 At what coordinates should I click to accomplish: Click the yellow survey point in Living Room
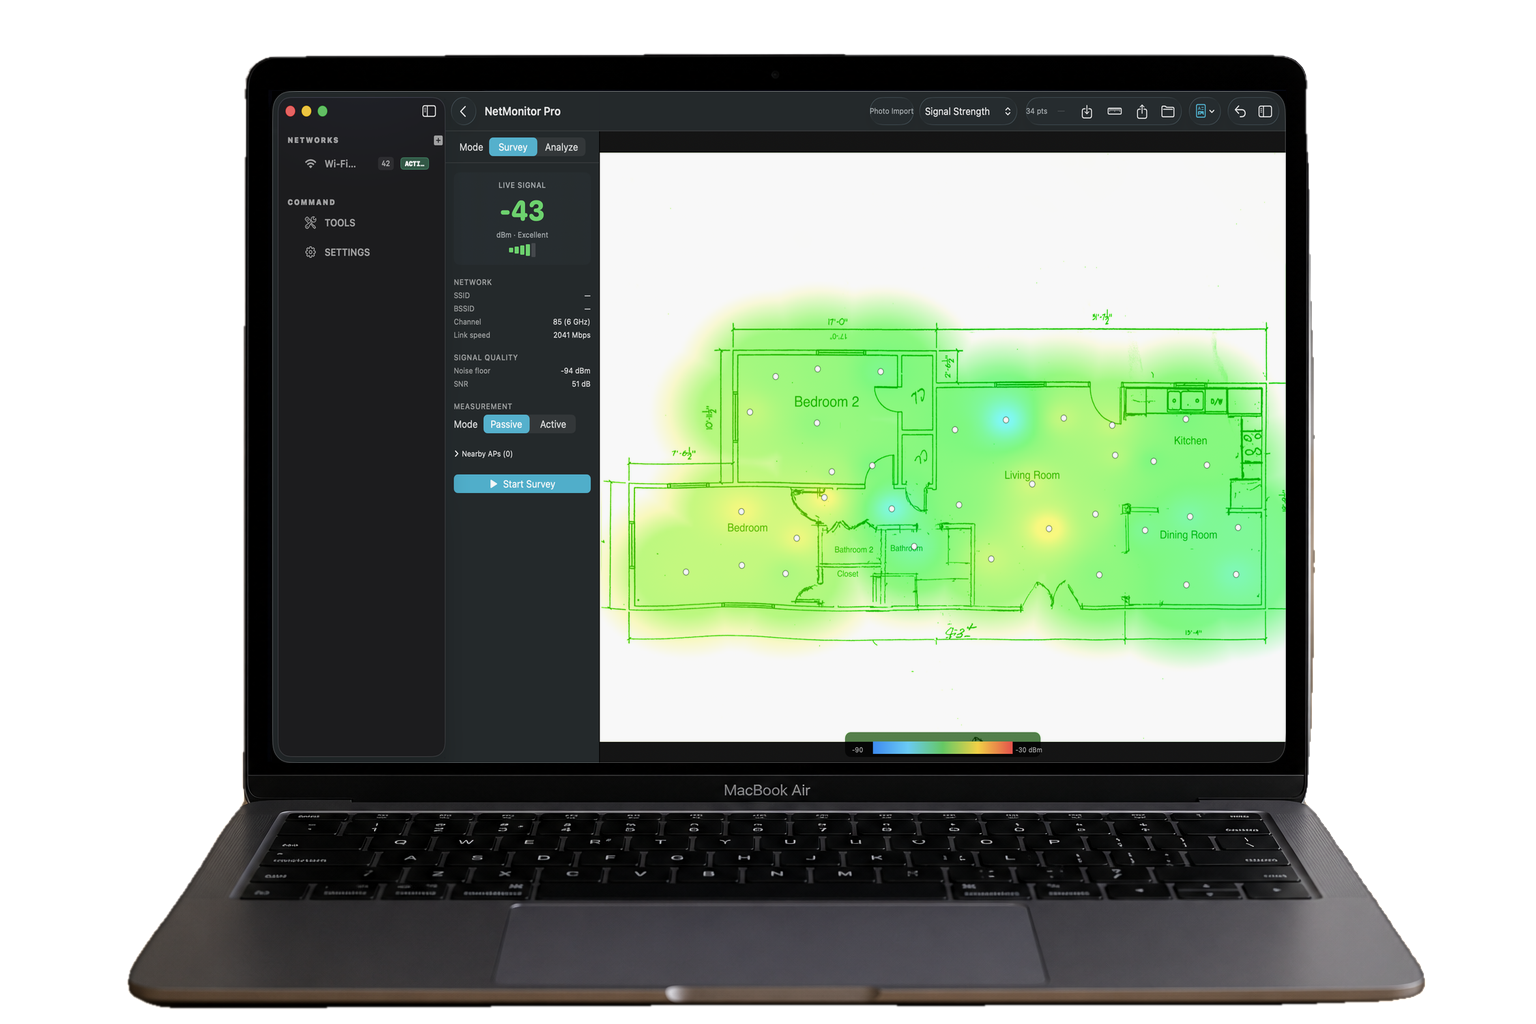(1049, 528)
